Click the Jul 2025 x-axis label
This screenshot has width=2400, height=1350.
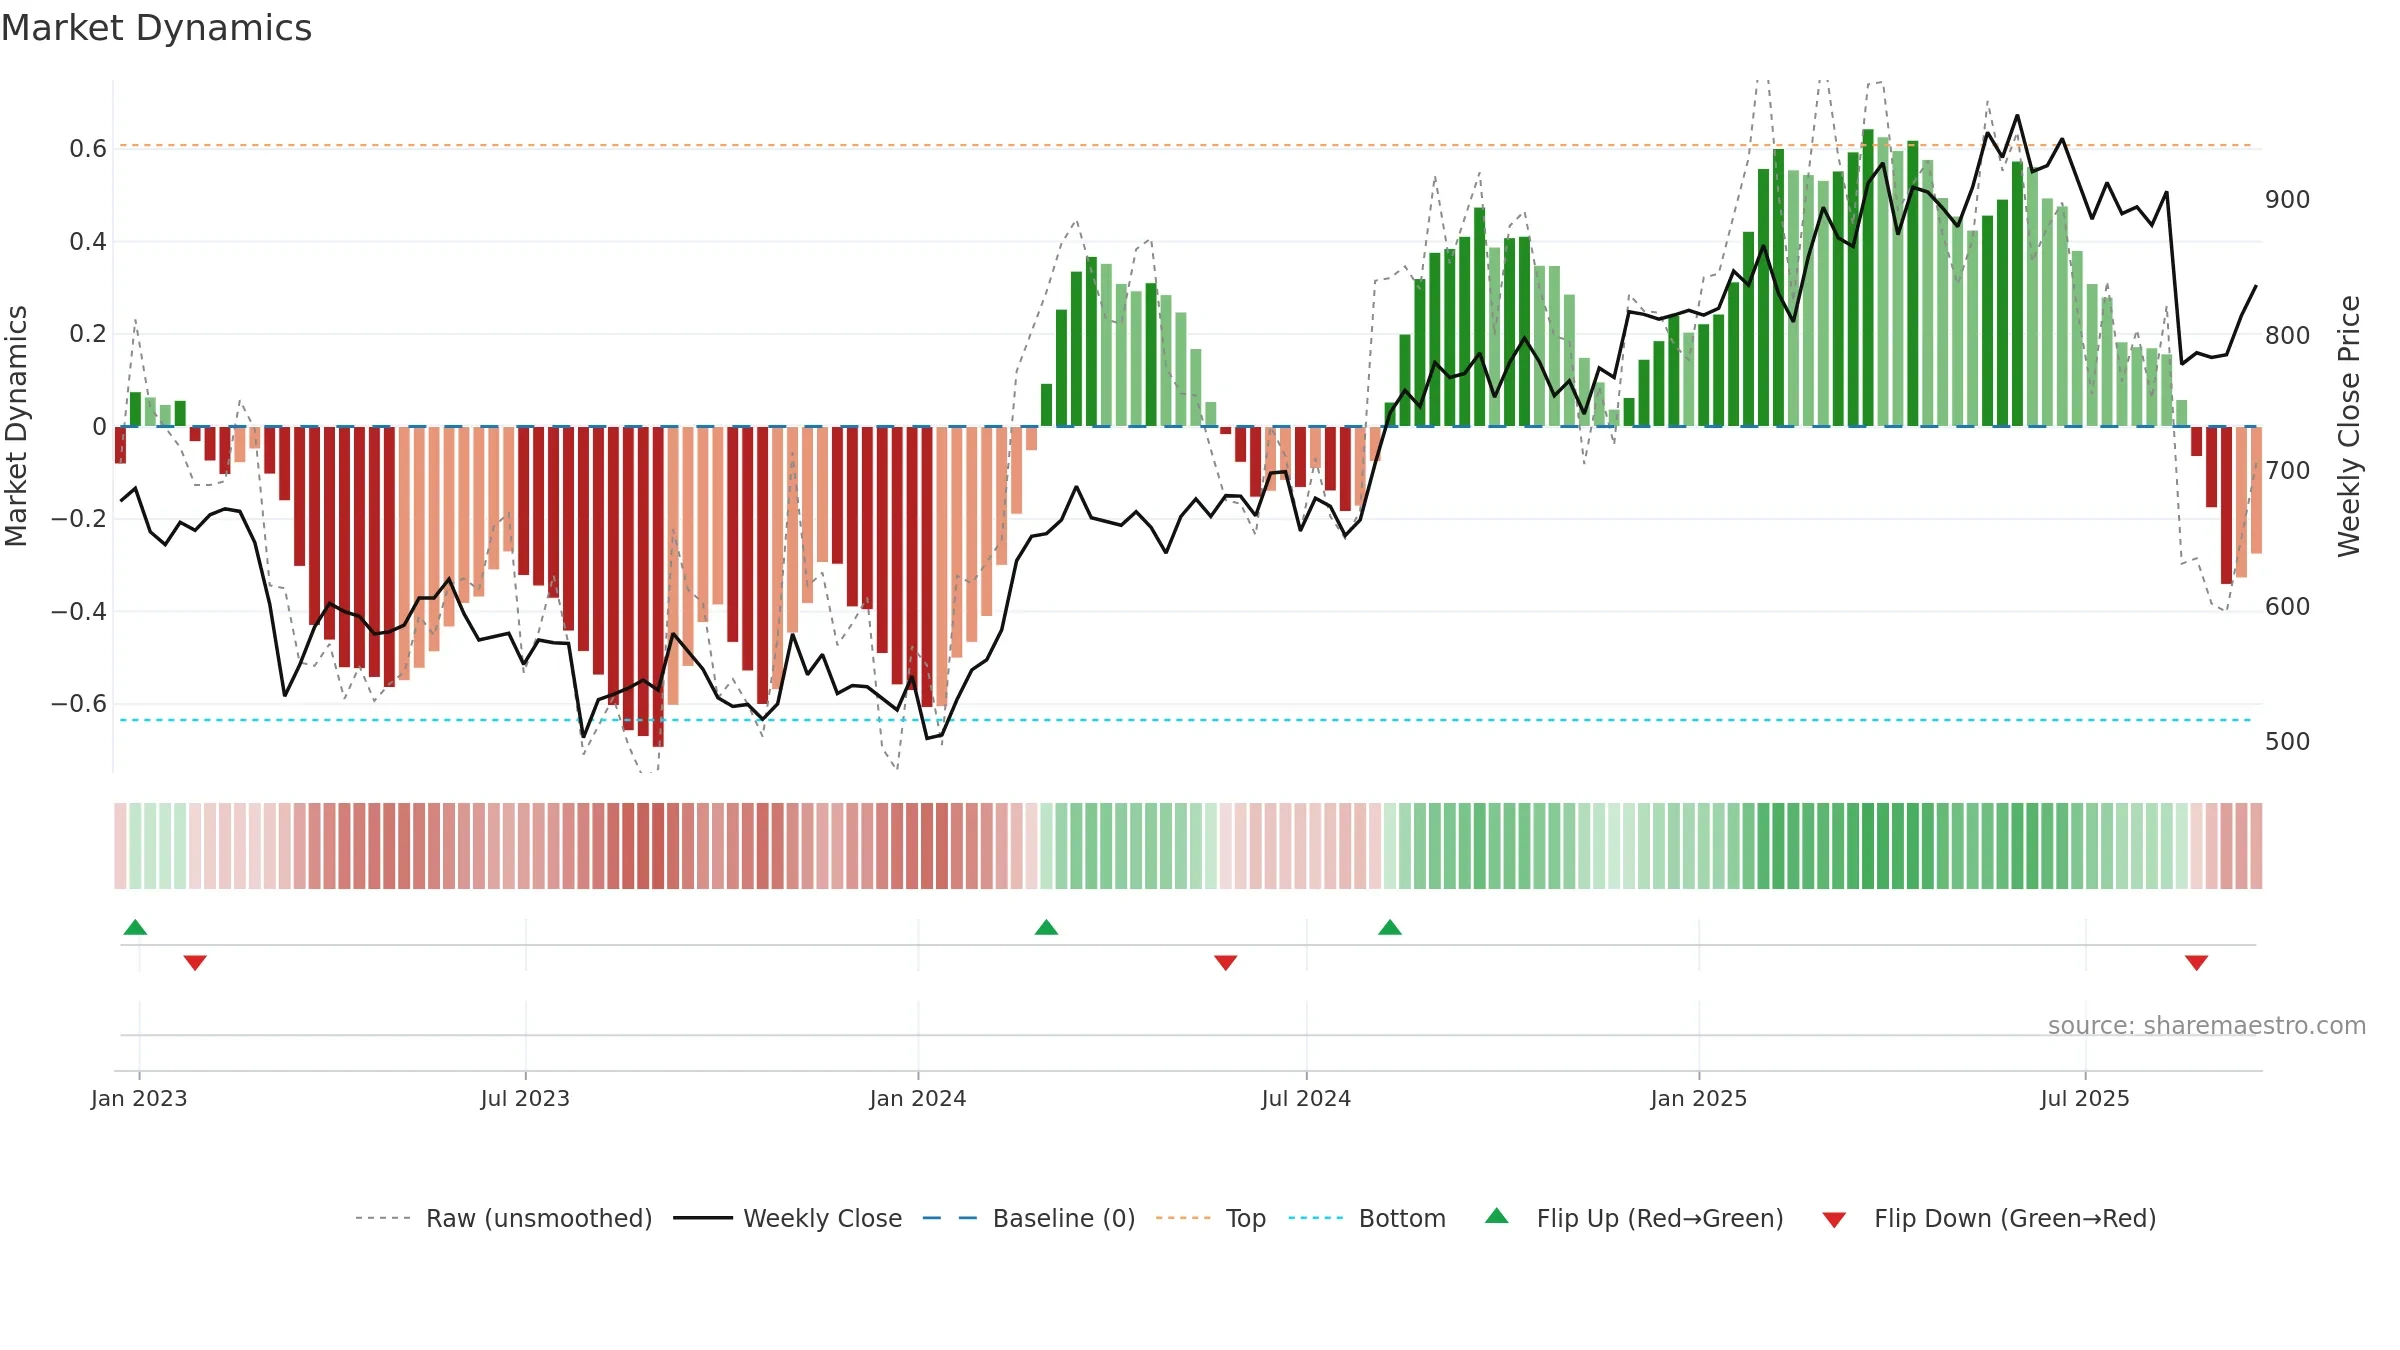tap(2085, 1099)
